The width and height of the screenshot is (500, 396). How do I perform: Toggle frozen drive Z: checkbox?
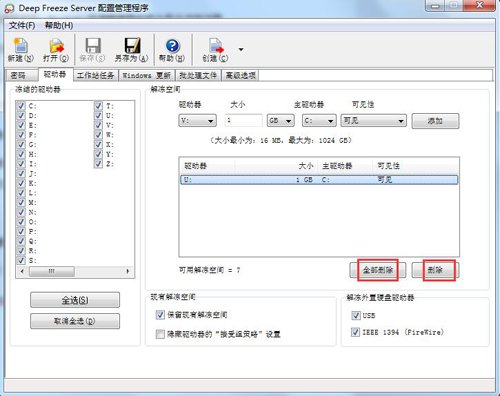[x=98, y=164]
